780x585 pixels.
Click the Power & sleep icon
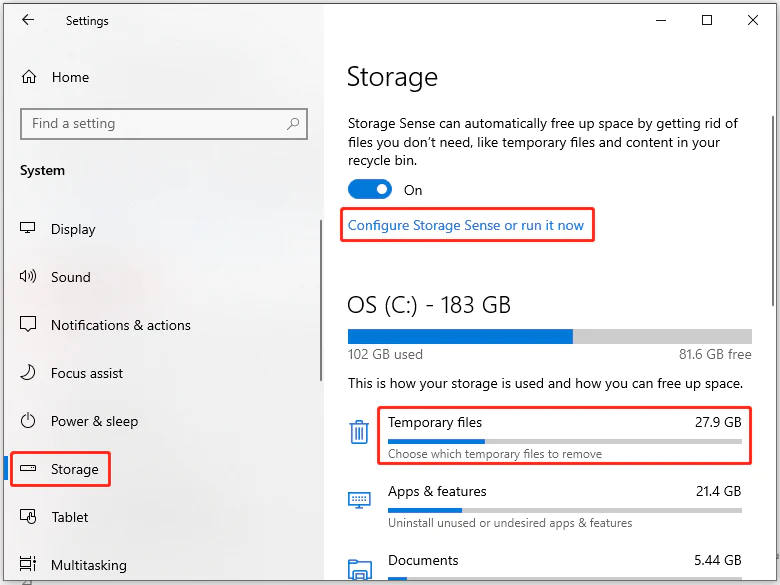[x=29, y=421]
